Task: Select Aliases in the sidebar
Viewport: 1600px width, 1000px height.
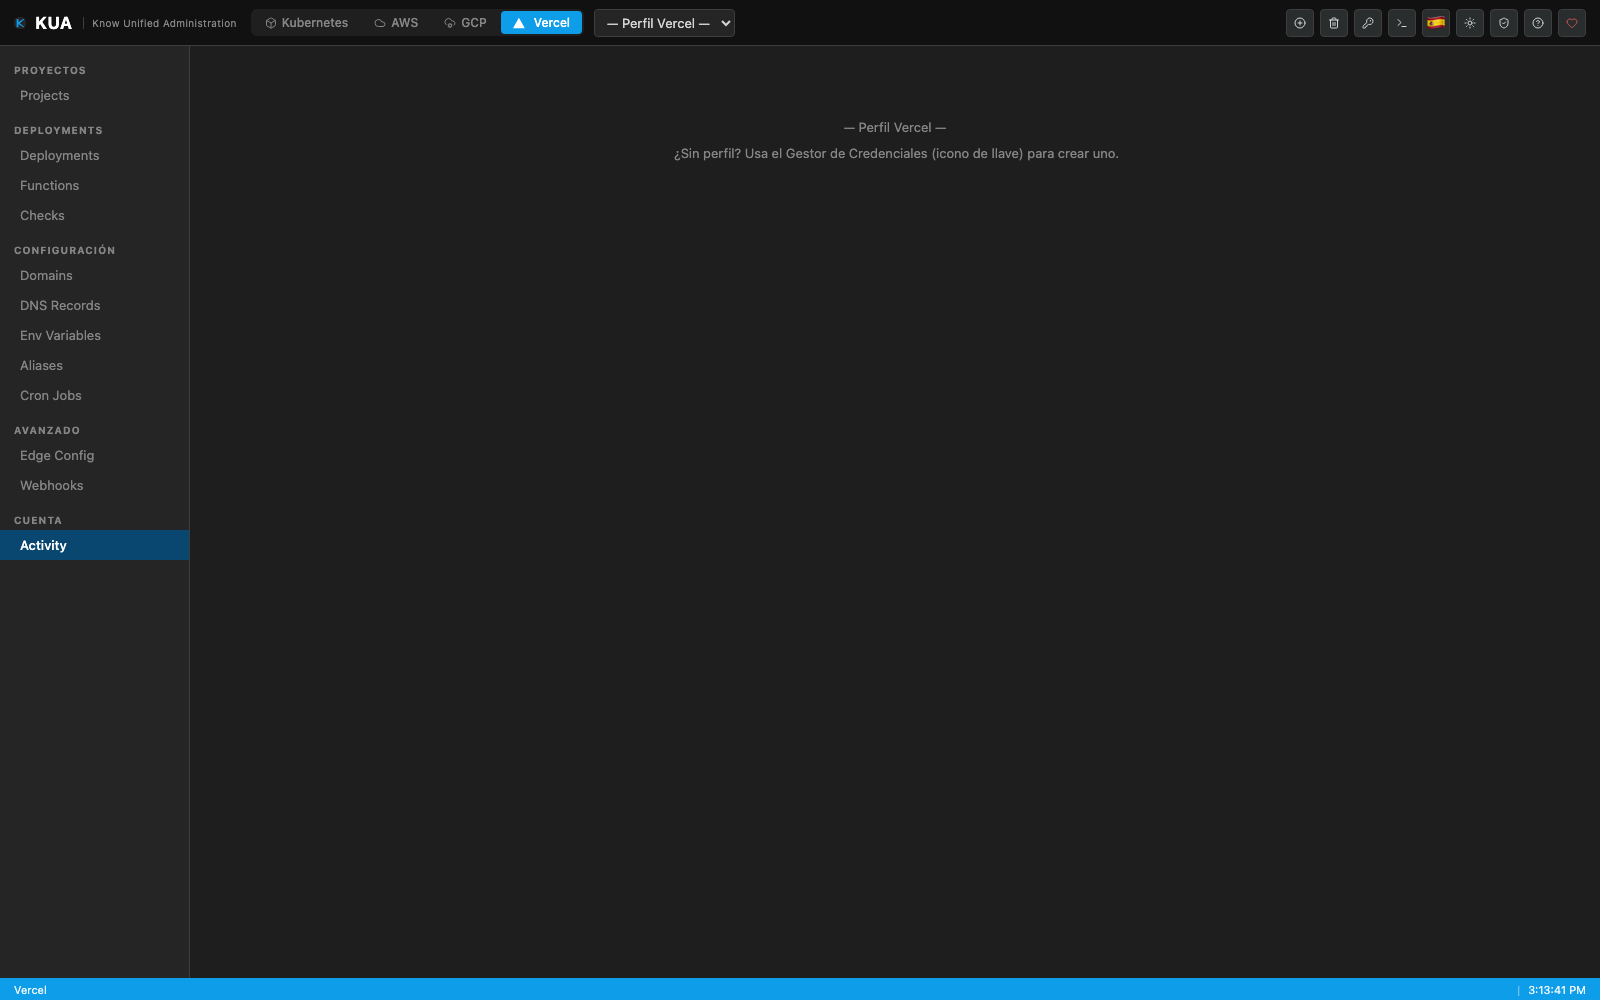Action: (x=95, y=366)
